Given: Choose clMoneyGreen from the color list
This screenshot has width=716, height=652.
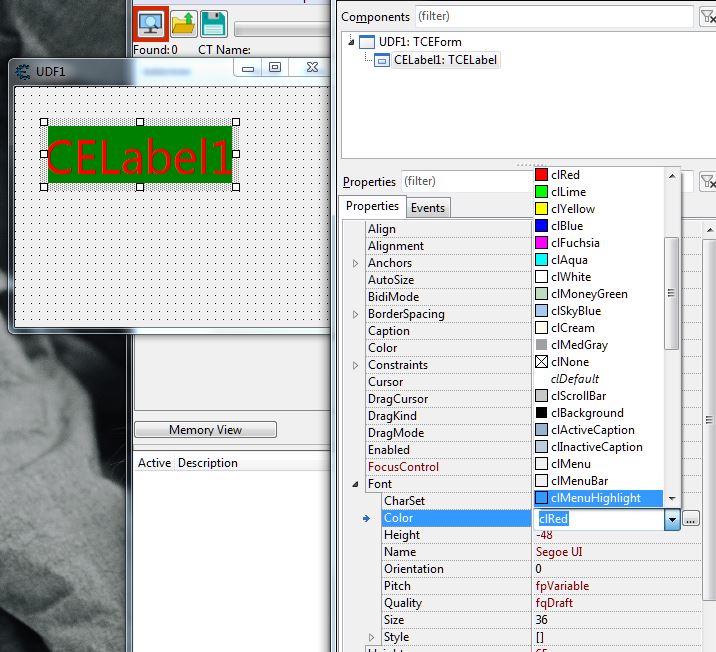Looking at the screenshot, I should pyautogui.click(x=598, y=294).
